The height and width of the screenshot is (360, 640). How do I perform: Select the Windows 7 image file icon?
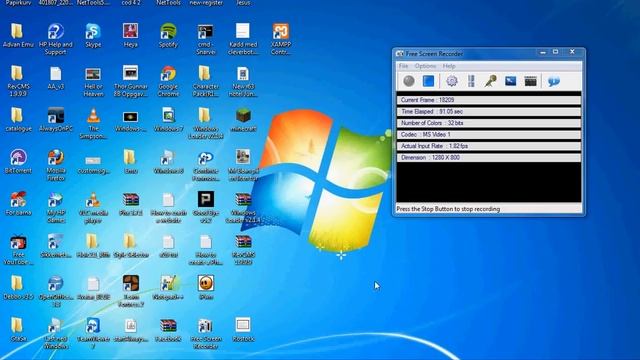tap(168, 120)
